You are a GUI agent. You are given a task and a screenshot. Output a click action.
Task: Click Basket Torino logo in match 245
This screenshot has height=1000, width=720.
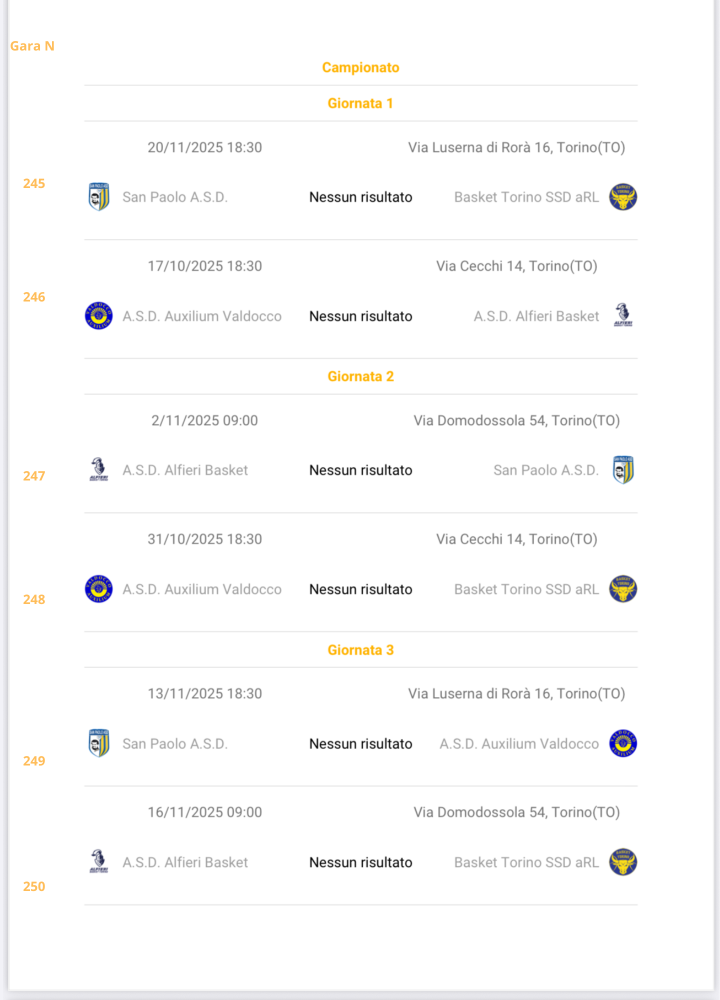(x=623, y=197)
